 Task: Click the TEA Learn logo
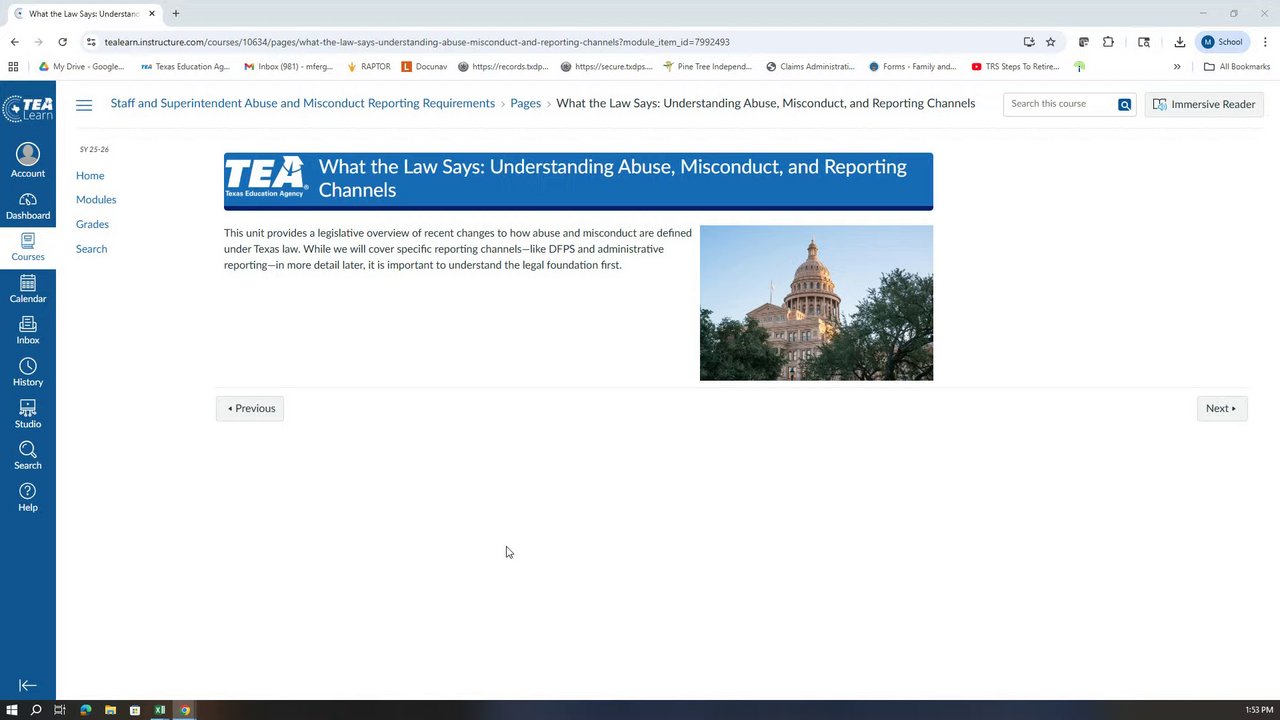click(28, 109)
